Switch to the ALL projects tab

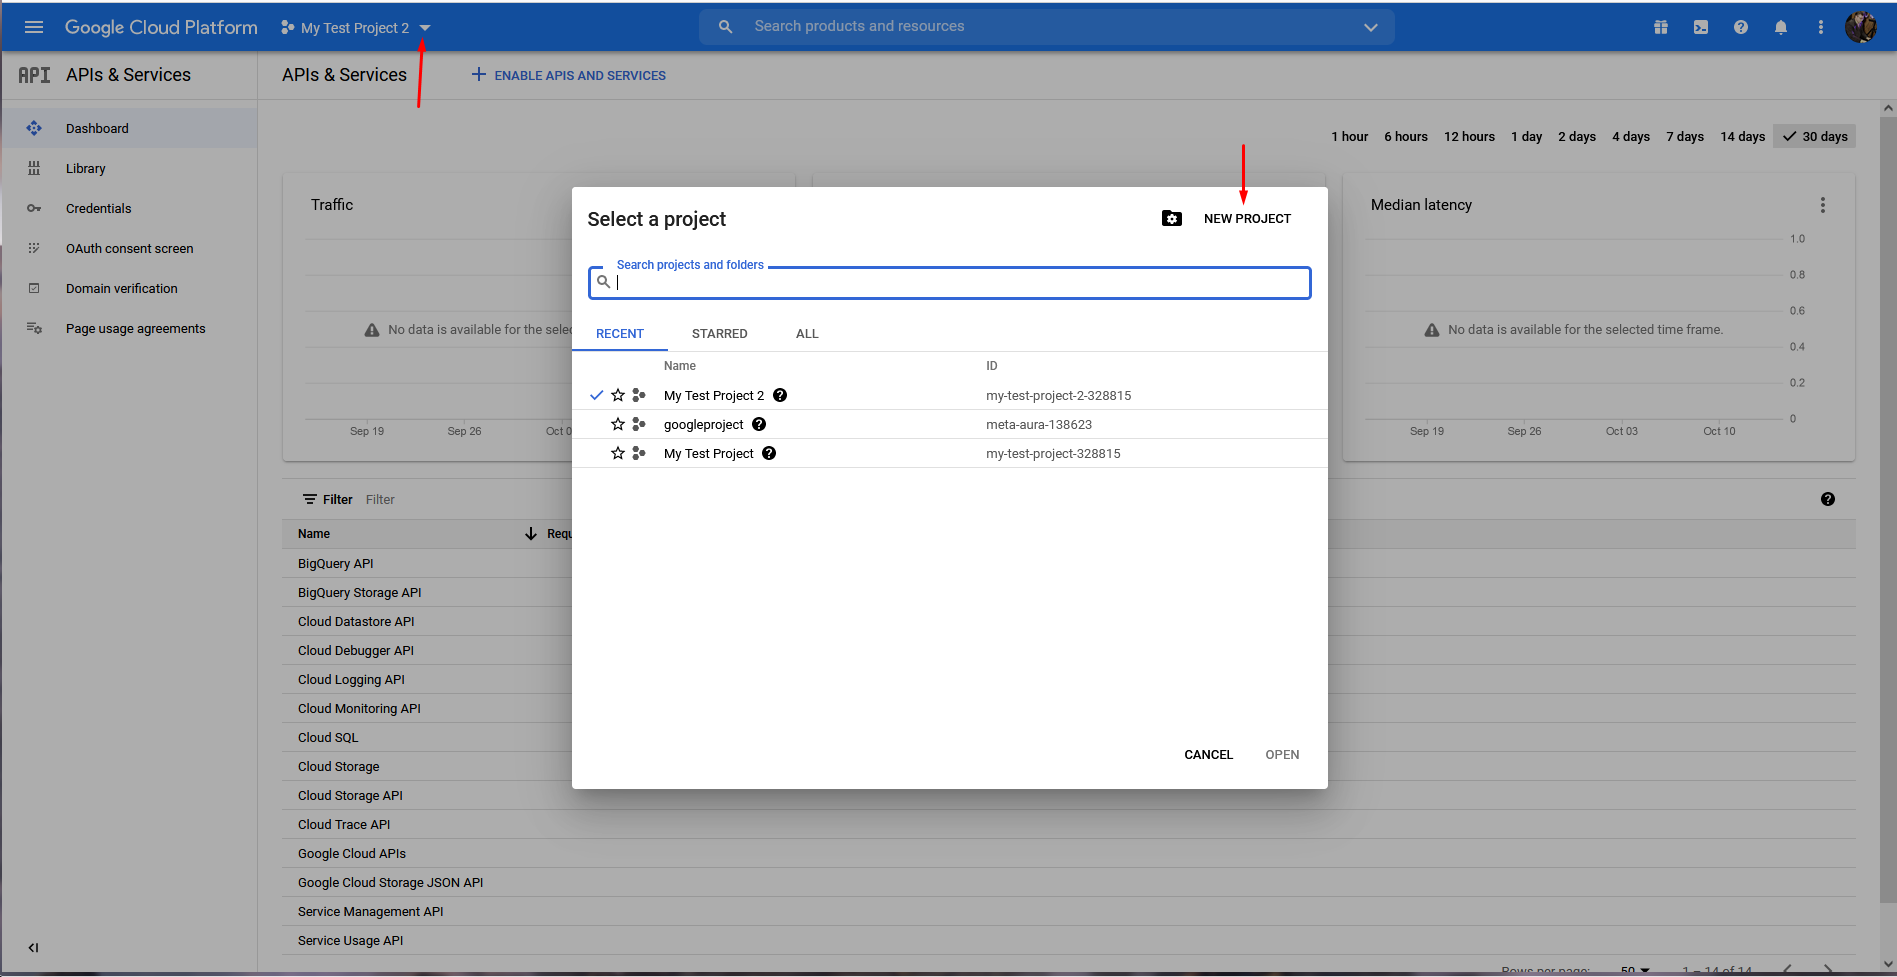tap(806, 334)
